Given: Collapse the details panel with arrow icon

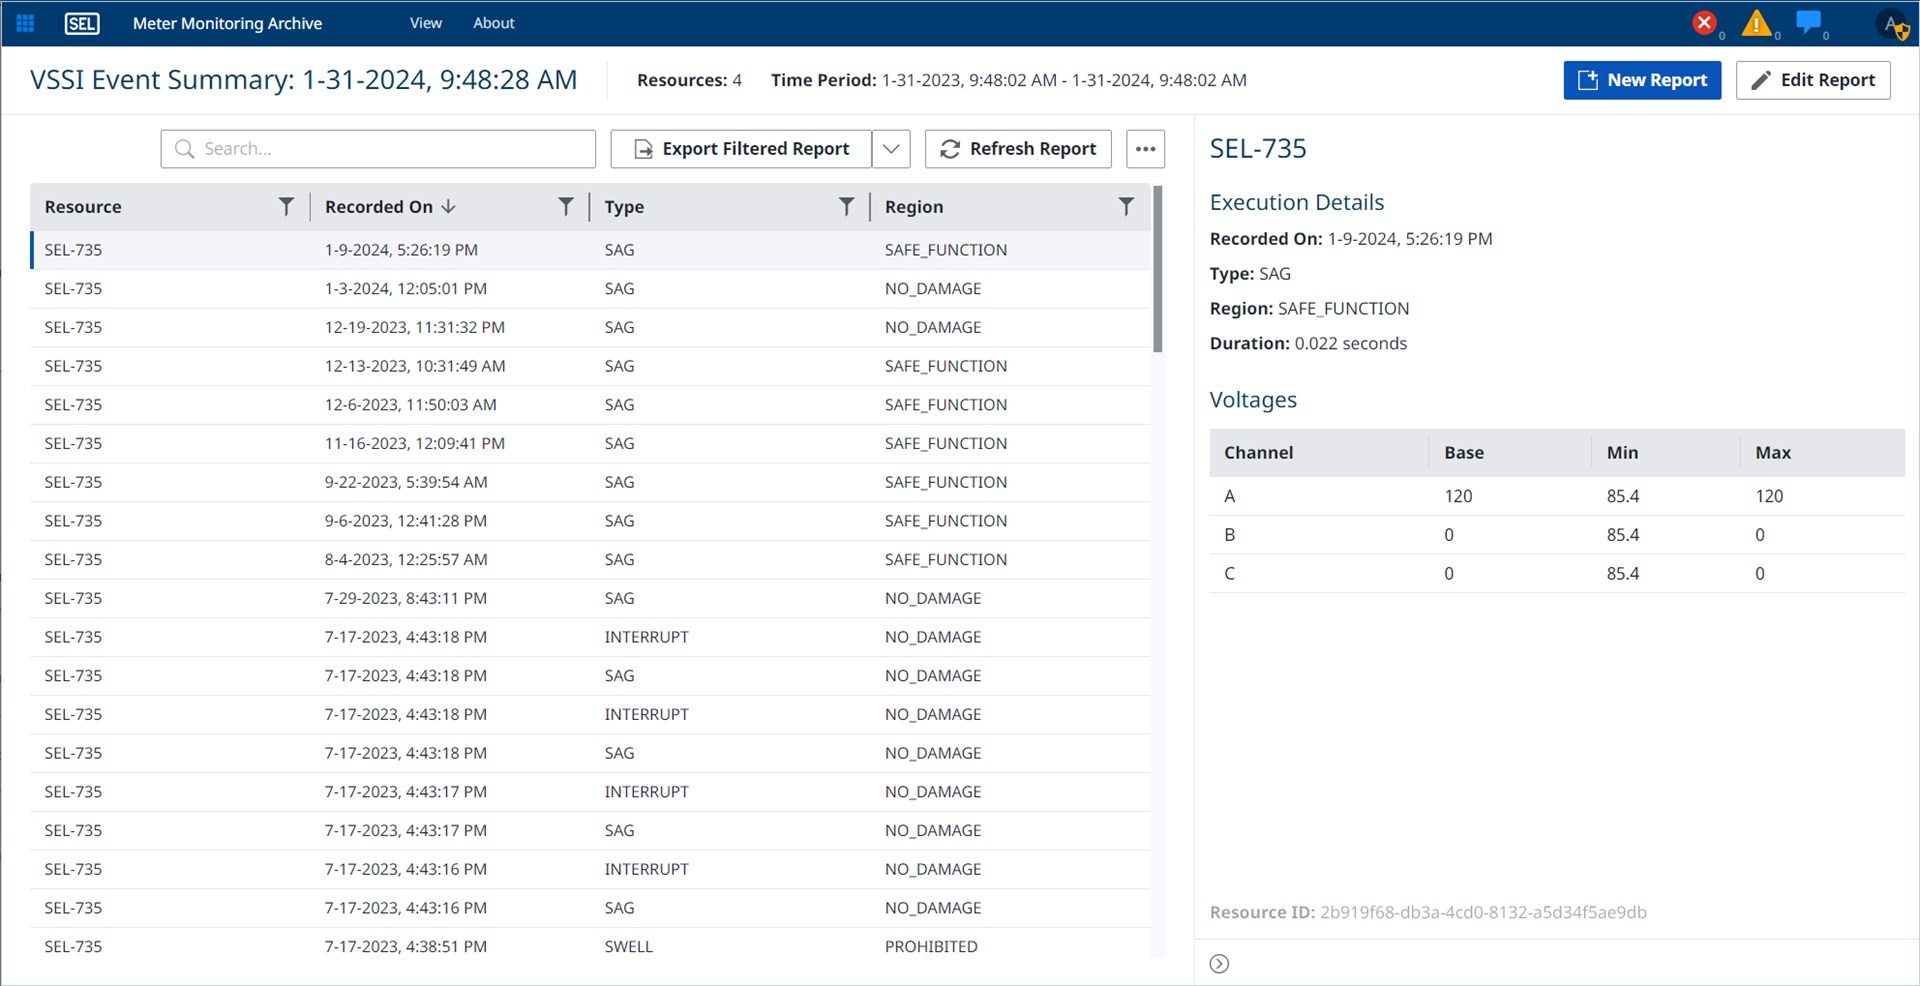Looking at the screenshot, I should tap(1219, 963).
